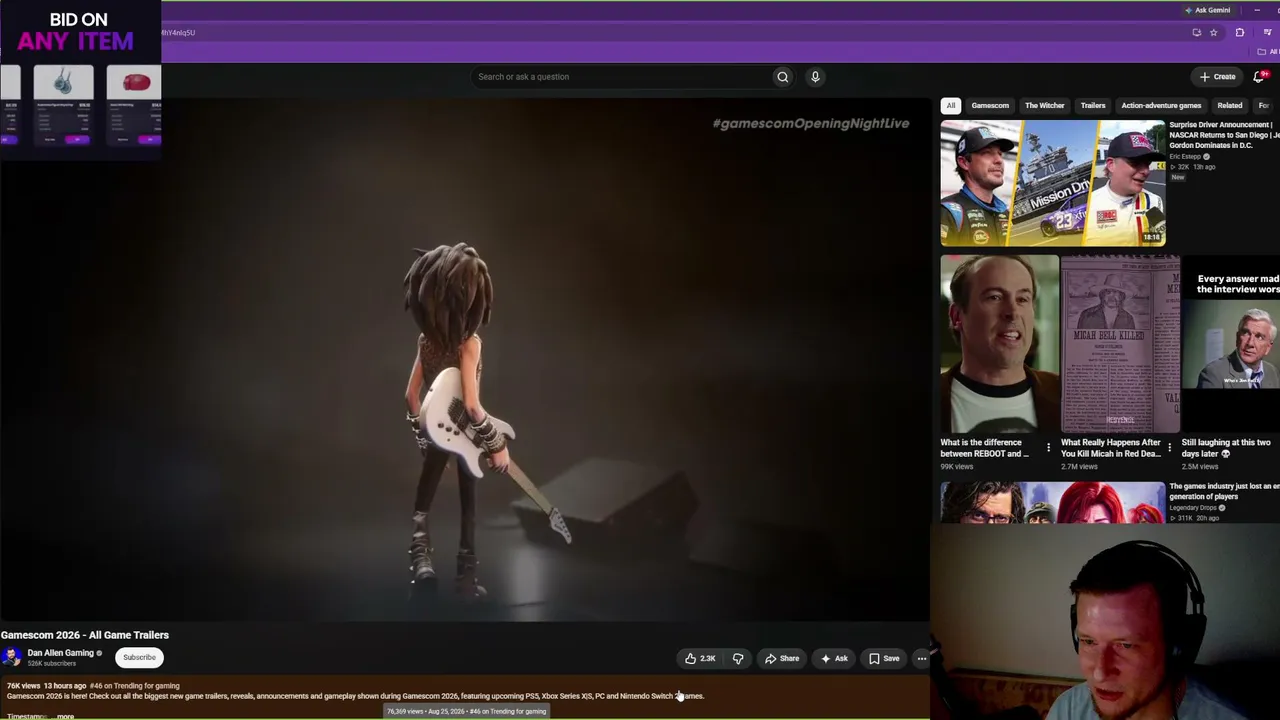Viewport: 1280px width, 720px height.
Task: Open the Surprise Driver Announcement video title
Action: 1224,135
